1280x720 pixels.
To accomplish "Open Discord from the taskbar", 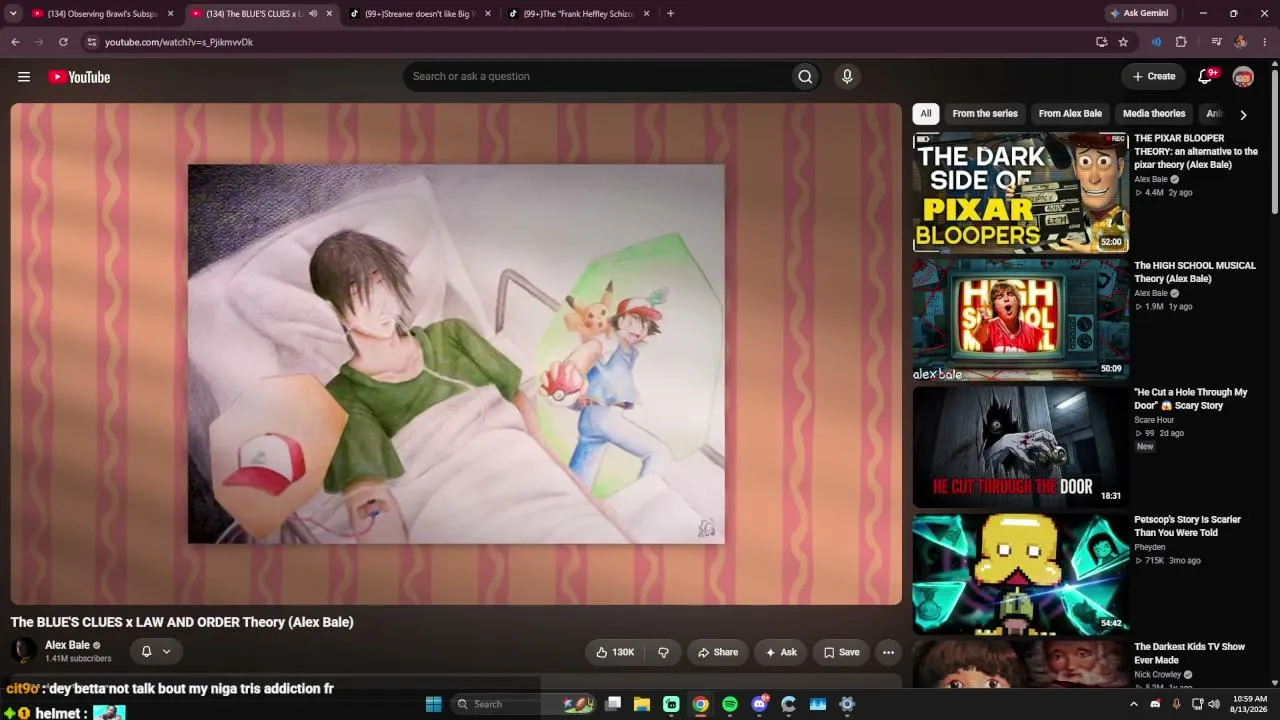I will click(x=760, y=704).
